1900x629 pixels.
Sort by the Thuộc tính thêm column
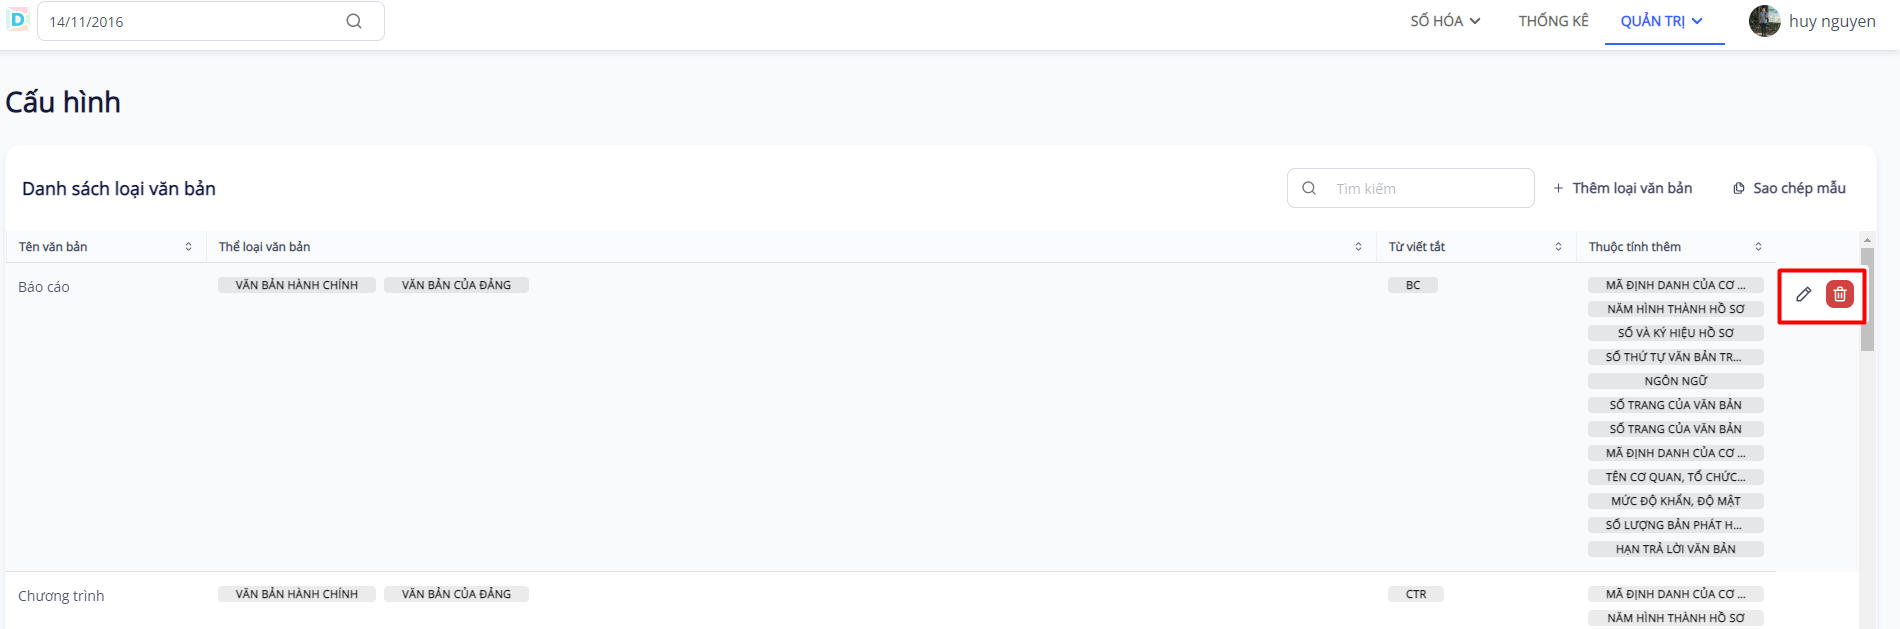[x=1758, y=247]
